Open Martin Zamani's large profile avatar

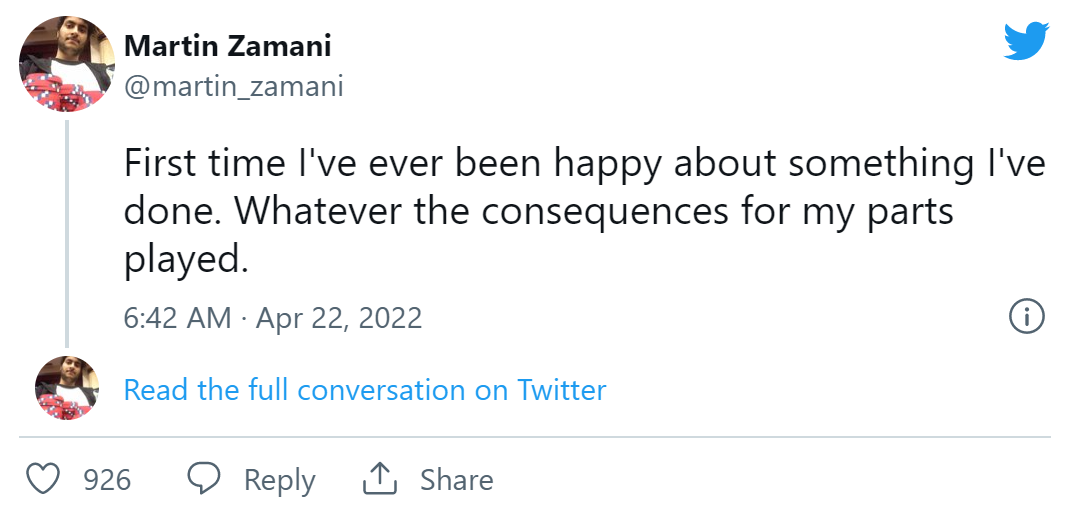pos(67,63)
